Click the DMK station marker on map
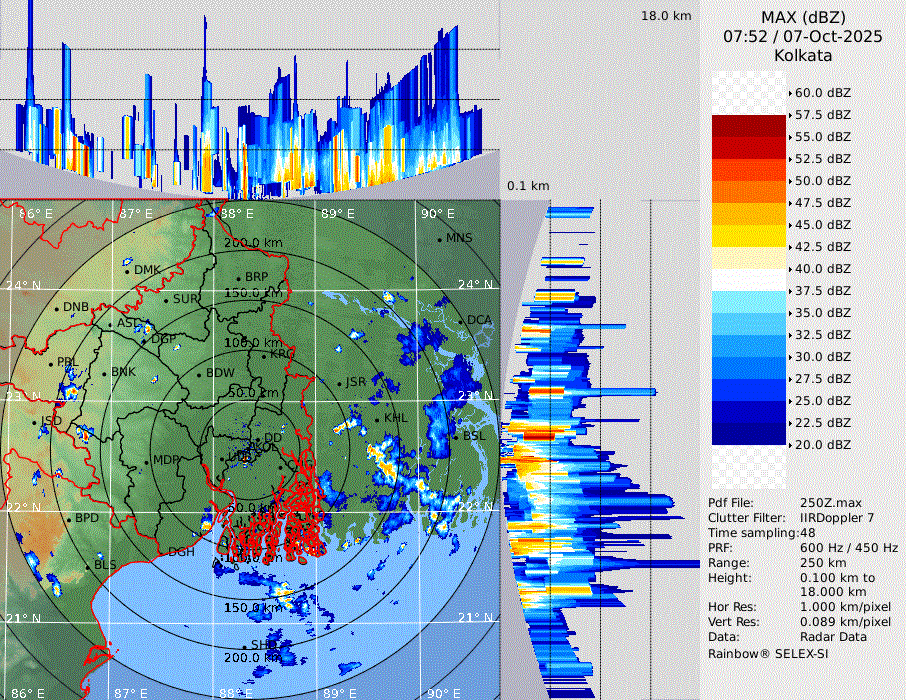Image resolution: width=906 pixels, height=700 pixels. 127,271
